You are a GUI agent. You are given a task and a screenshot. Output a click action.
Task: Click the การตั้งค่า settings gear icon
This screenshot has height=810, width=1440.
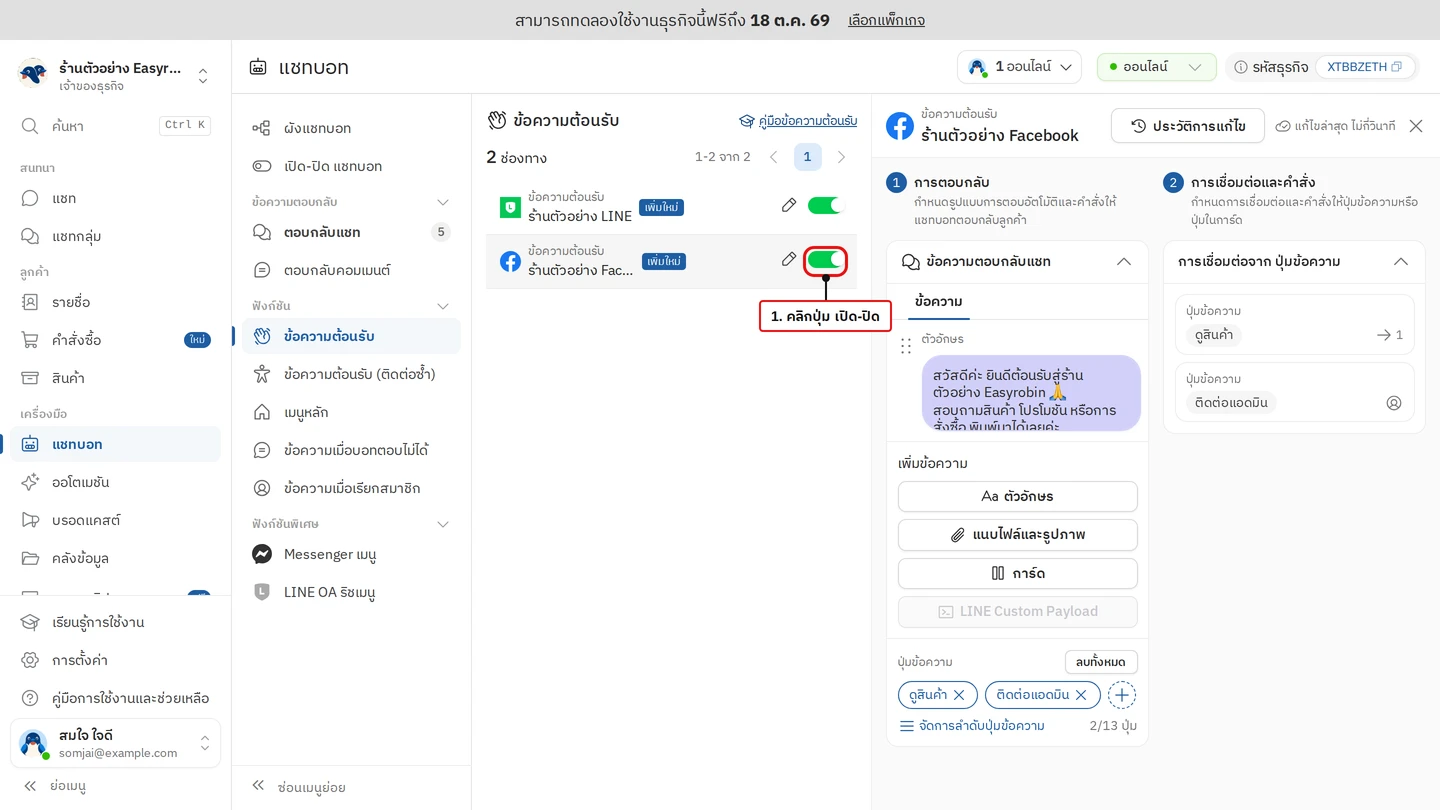pos(31,660)
